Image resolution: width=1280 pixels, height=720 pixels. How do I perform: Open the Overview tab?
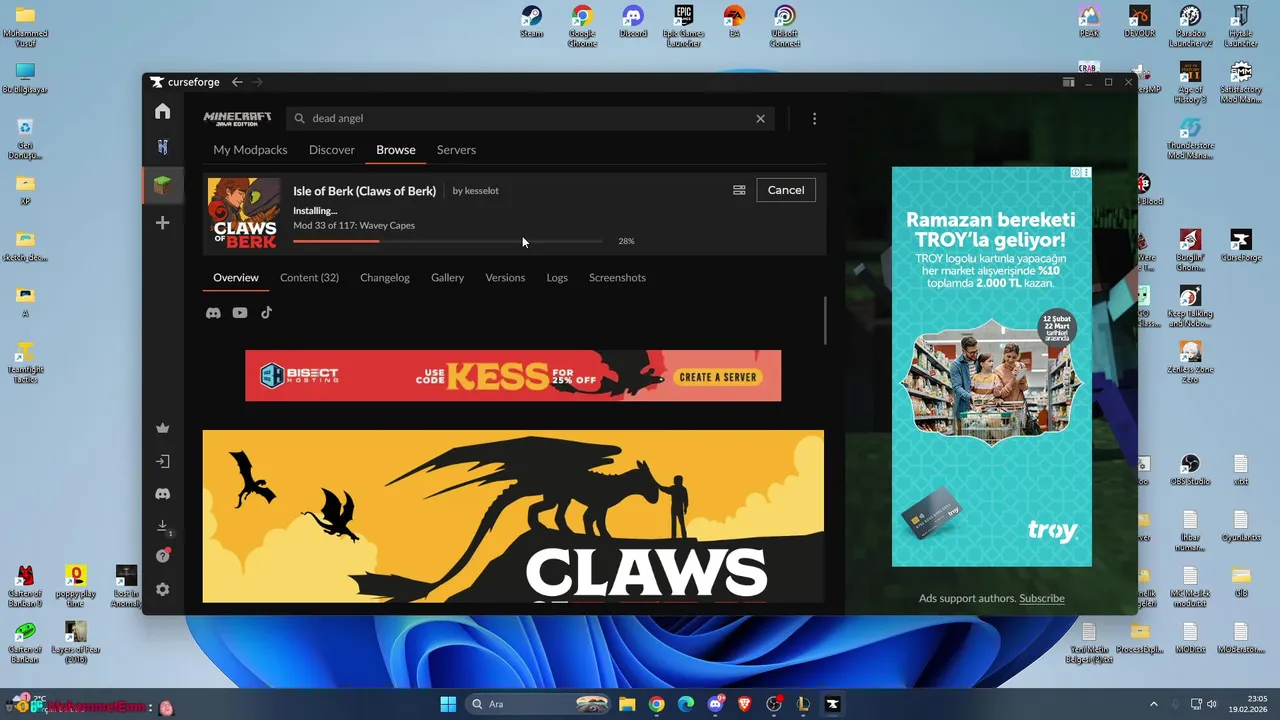236,278
